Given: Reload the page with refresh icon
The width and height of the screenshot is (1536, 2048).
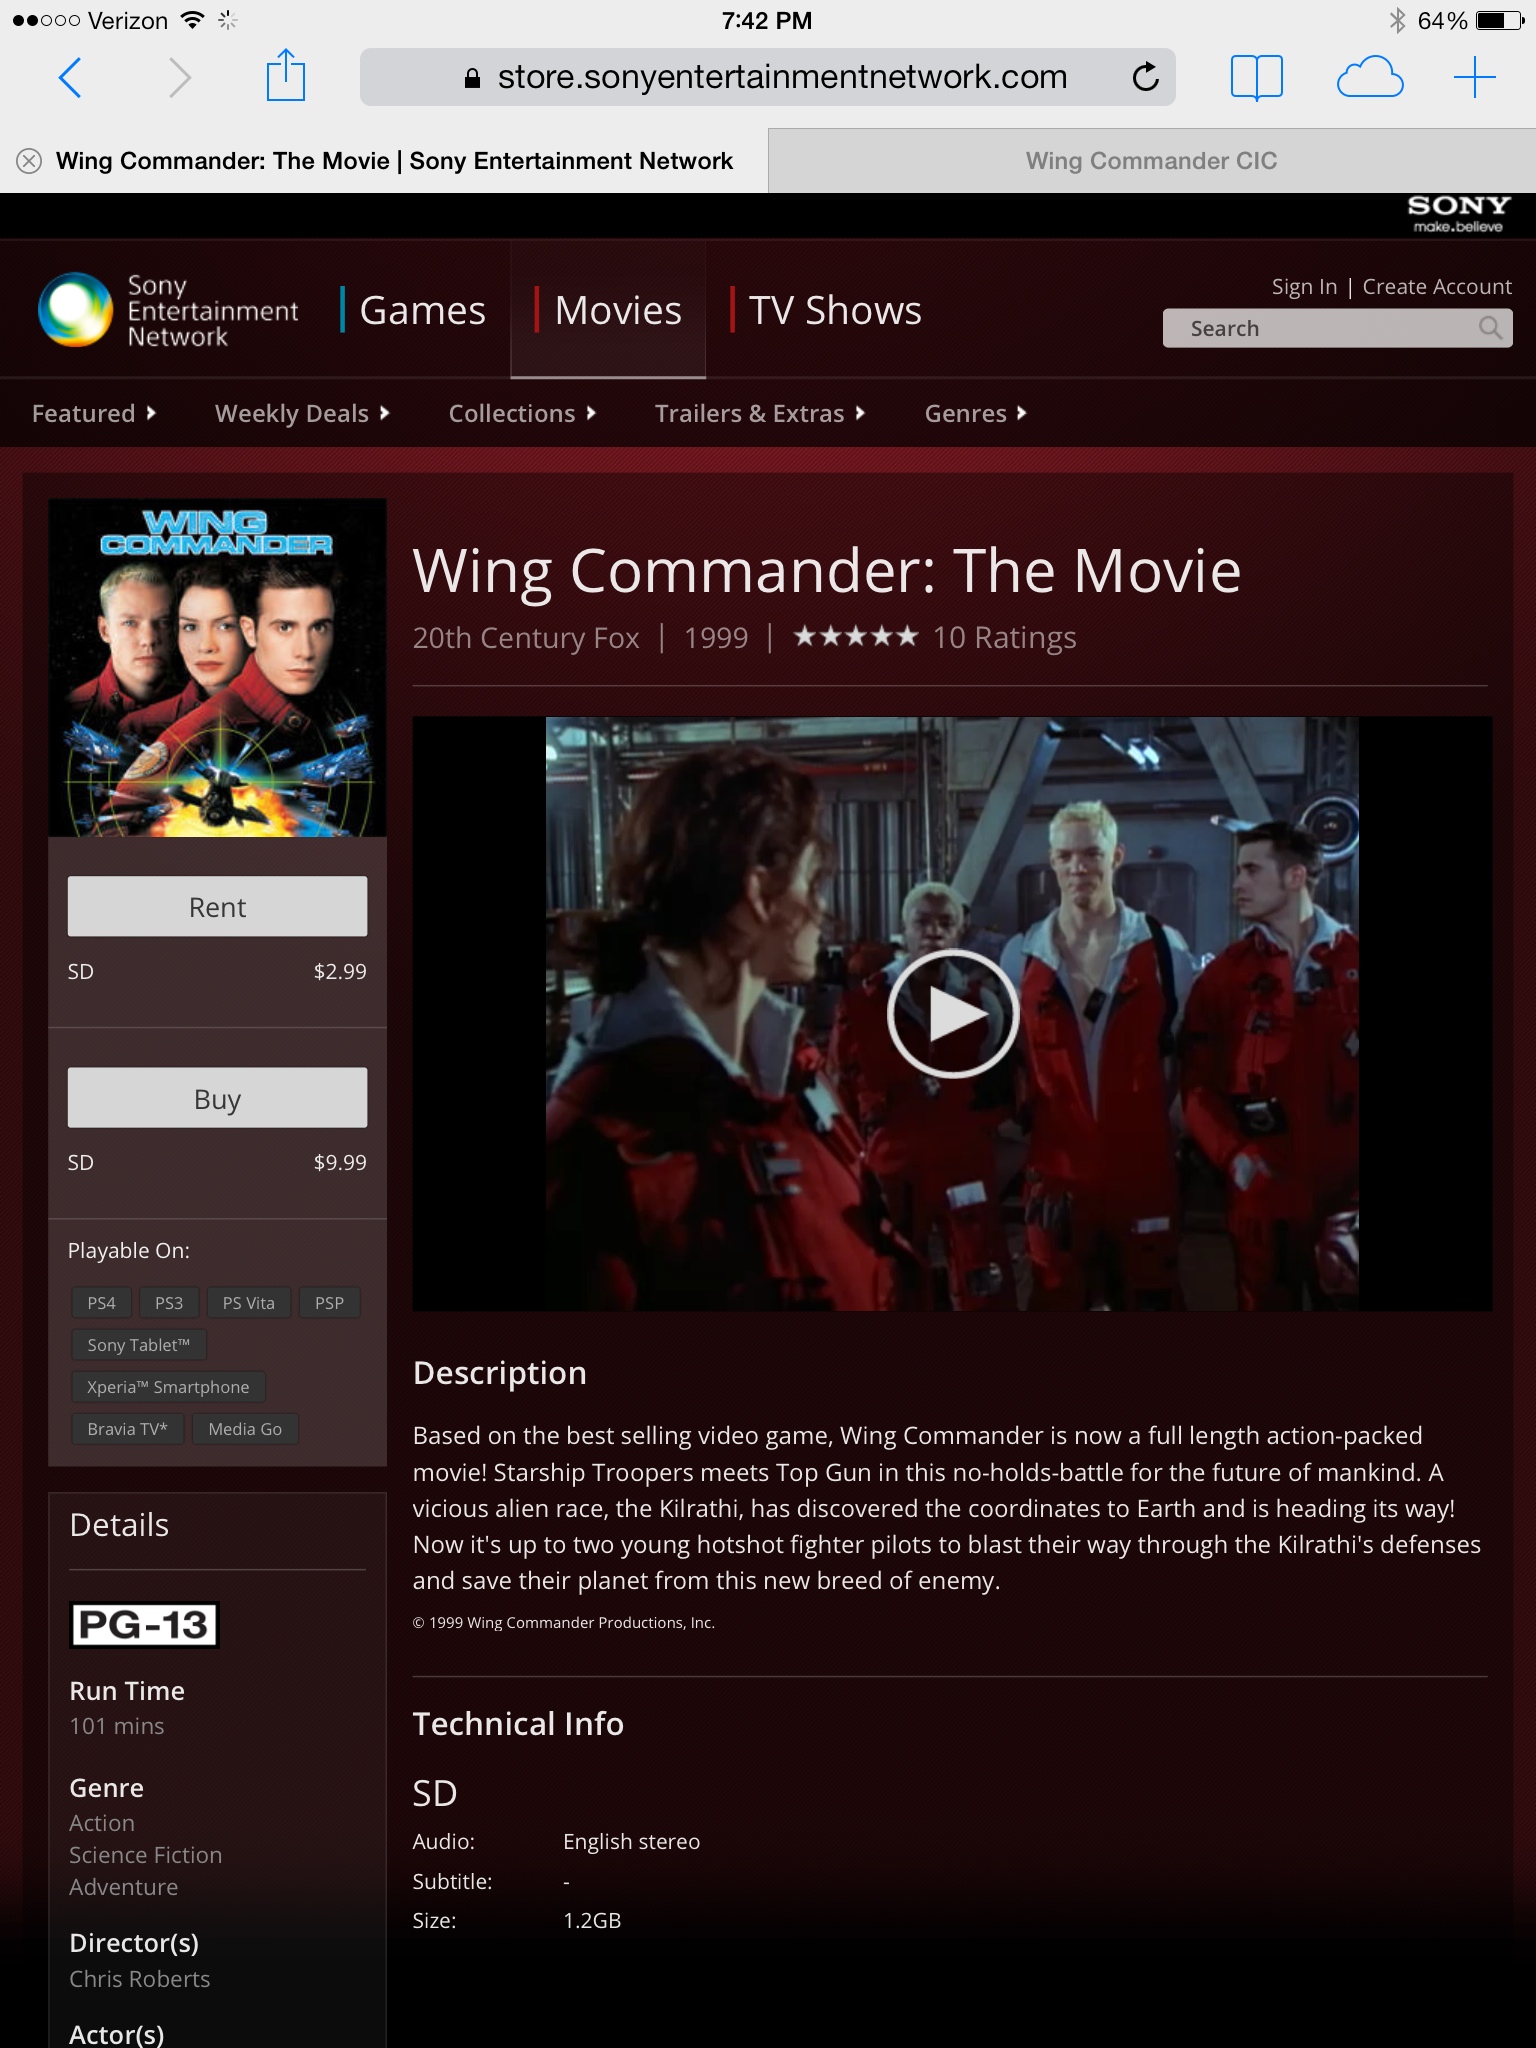Looking at the screenshot, I should (1145, 77).
